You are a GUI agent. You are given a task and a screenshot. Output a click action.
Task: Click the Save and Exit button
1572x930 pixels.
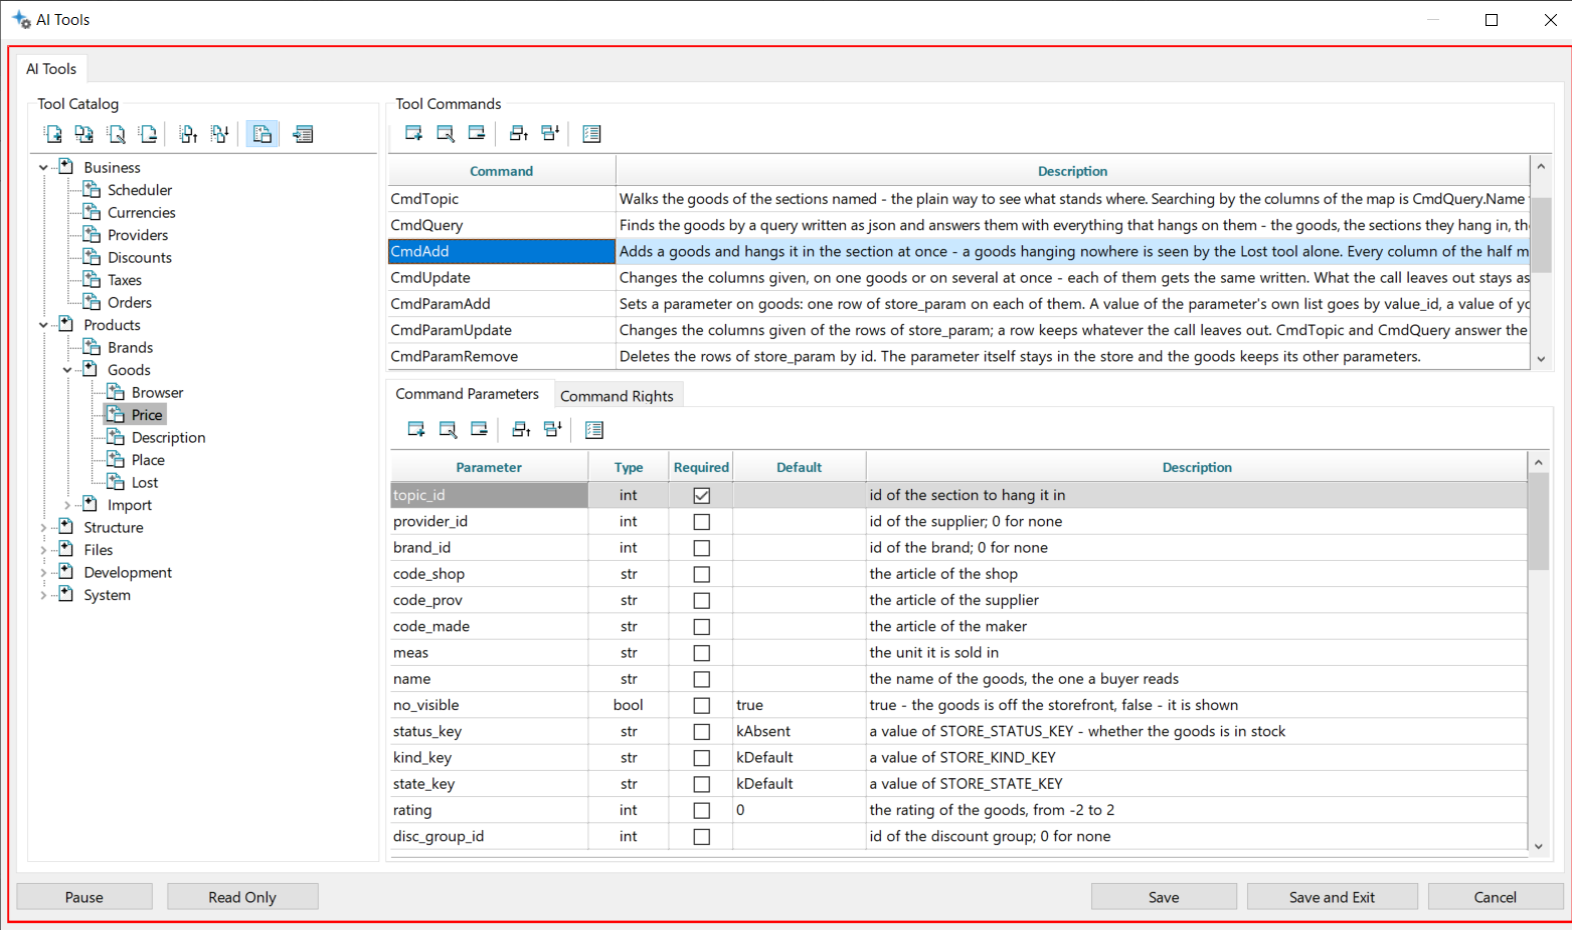point(1332,897)
